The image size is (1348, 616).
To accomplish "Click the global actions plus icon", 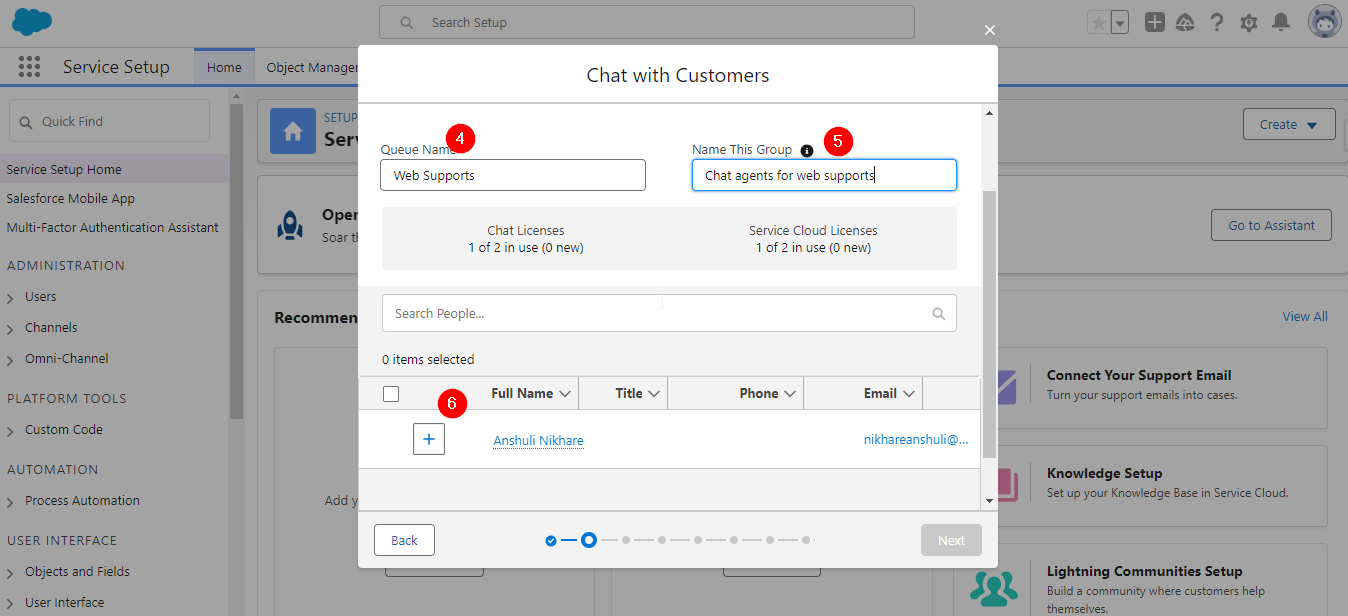I will 1154,20.
